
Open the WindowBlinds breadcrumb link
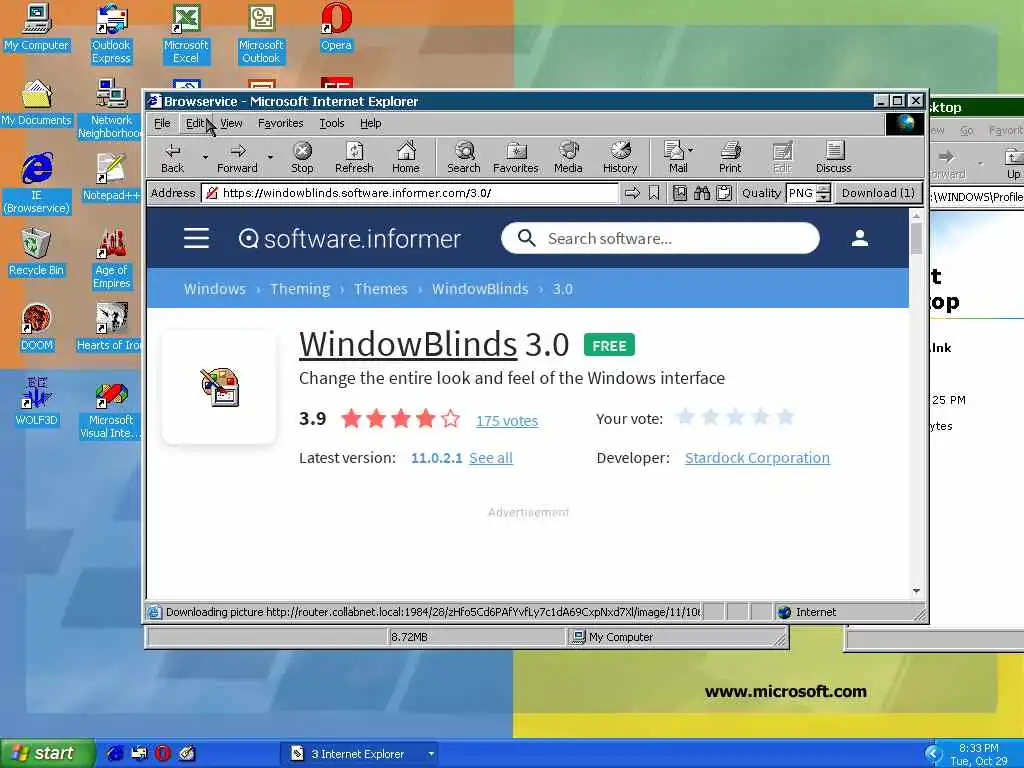pyautogui.click(x=480, y=289)
